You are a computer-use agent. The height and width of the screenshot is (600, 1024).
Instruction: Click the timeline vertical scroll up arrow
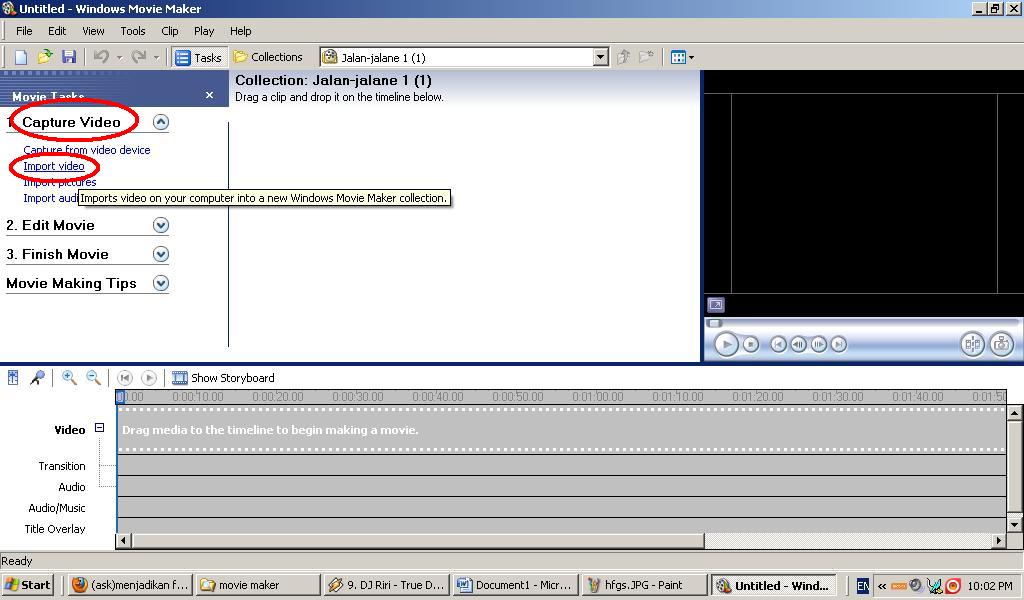[x=1014, y=413]
